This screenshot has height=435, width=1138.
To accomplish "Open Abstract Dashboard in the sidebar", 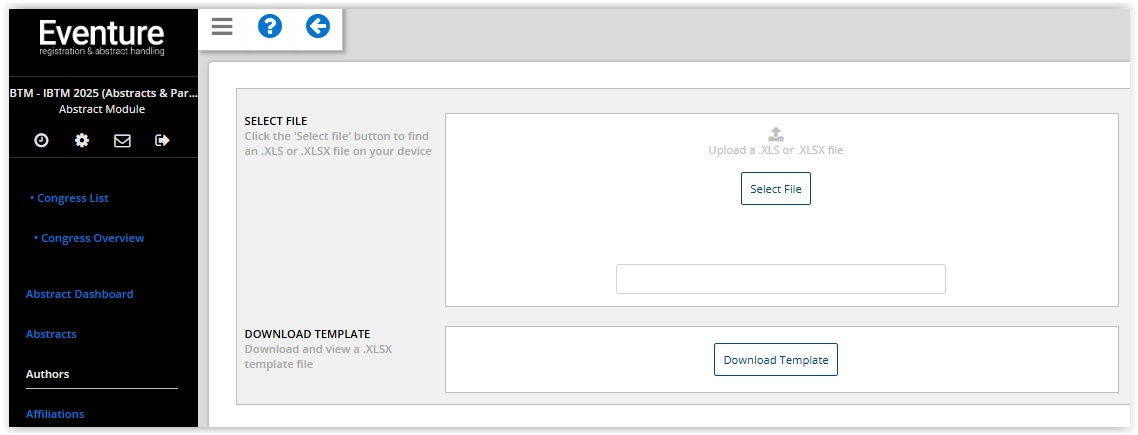I will (x=79, y=294).
